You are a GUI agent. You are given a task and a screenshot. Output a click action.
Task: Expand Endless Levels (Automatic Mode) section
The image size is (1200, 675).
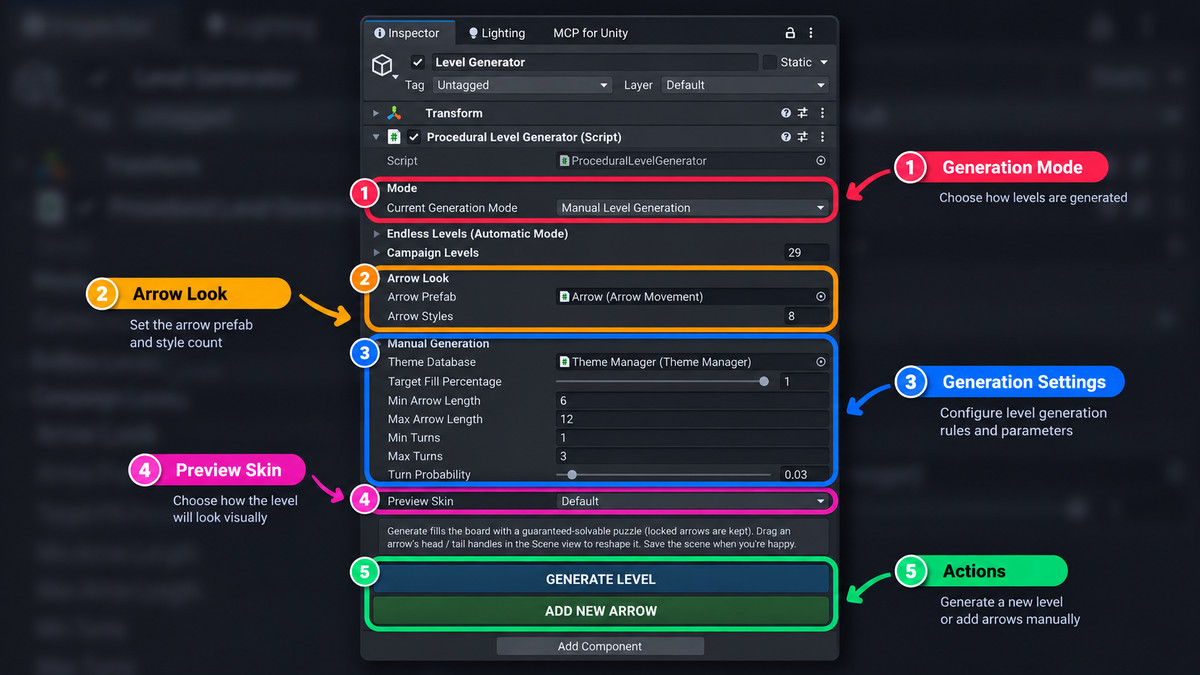click(376, 234)
